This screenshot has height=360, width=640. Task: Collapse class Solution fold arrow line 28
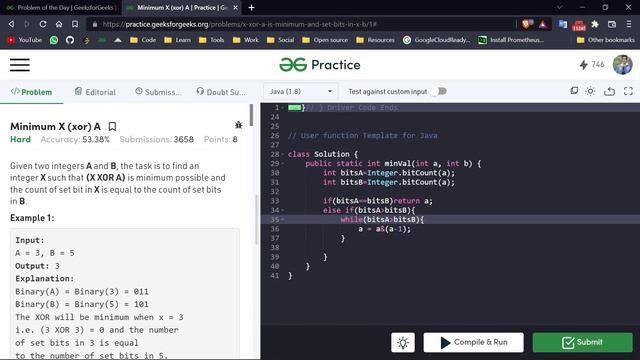tap(282, 154)
